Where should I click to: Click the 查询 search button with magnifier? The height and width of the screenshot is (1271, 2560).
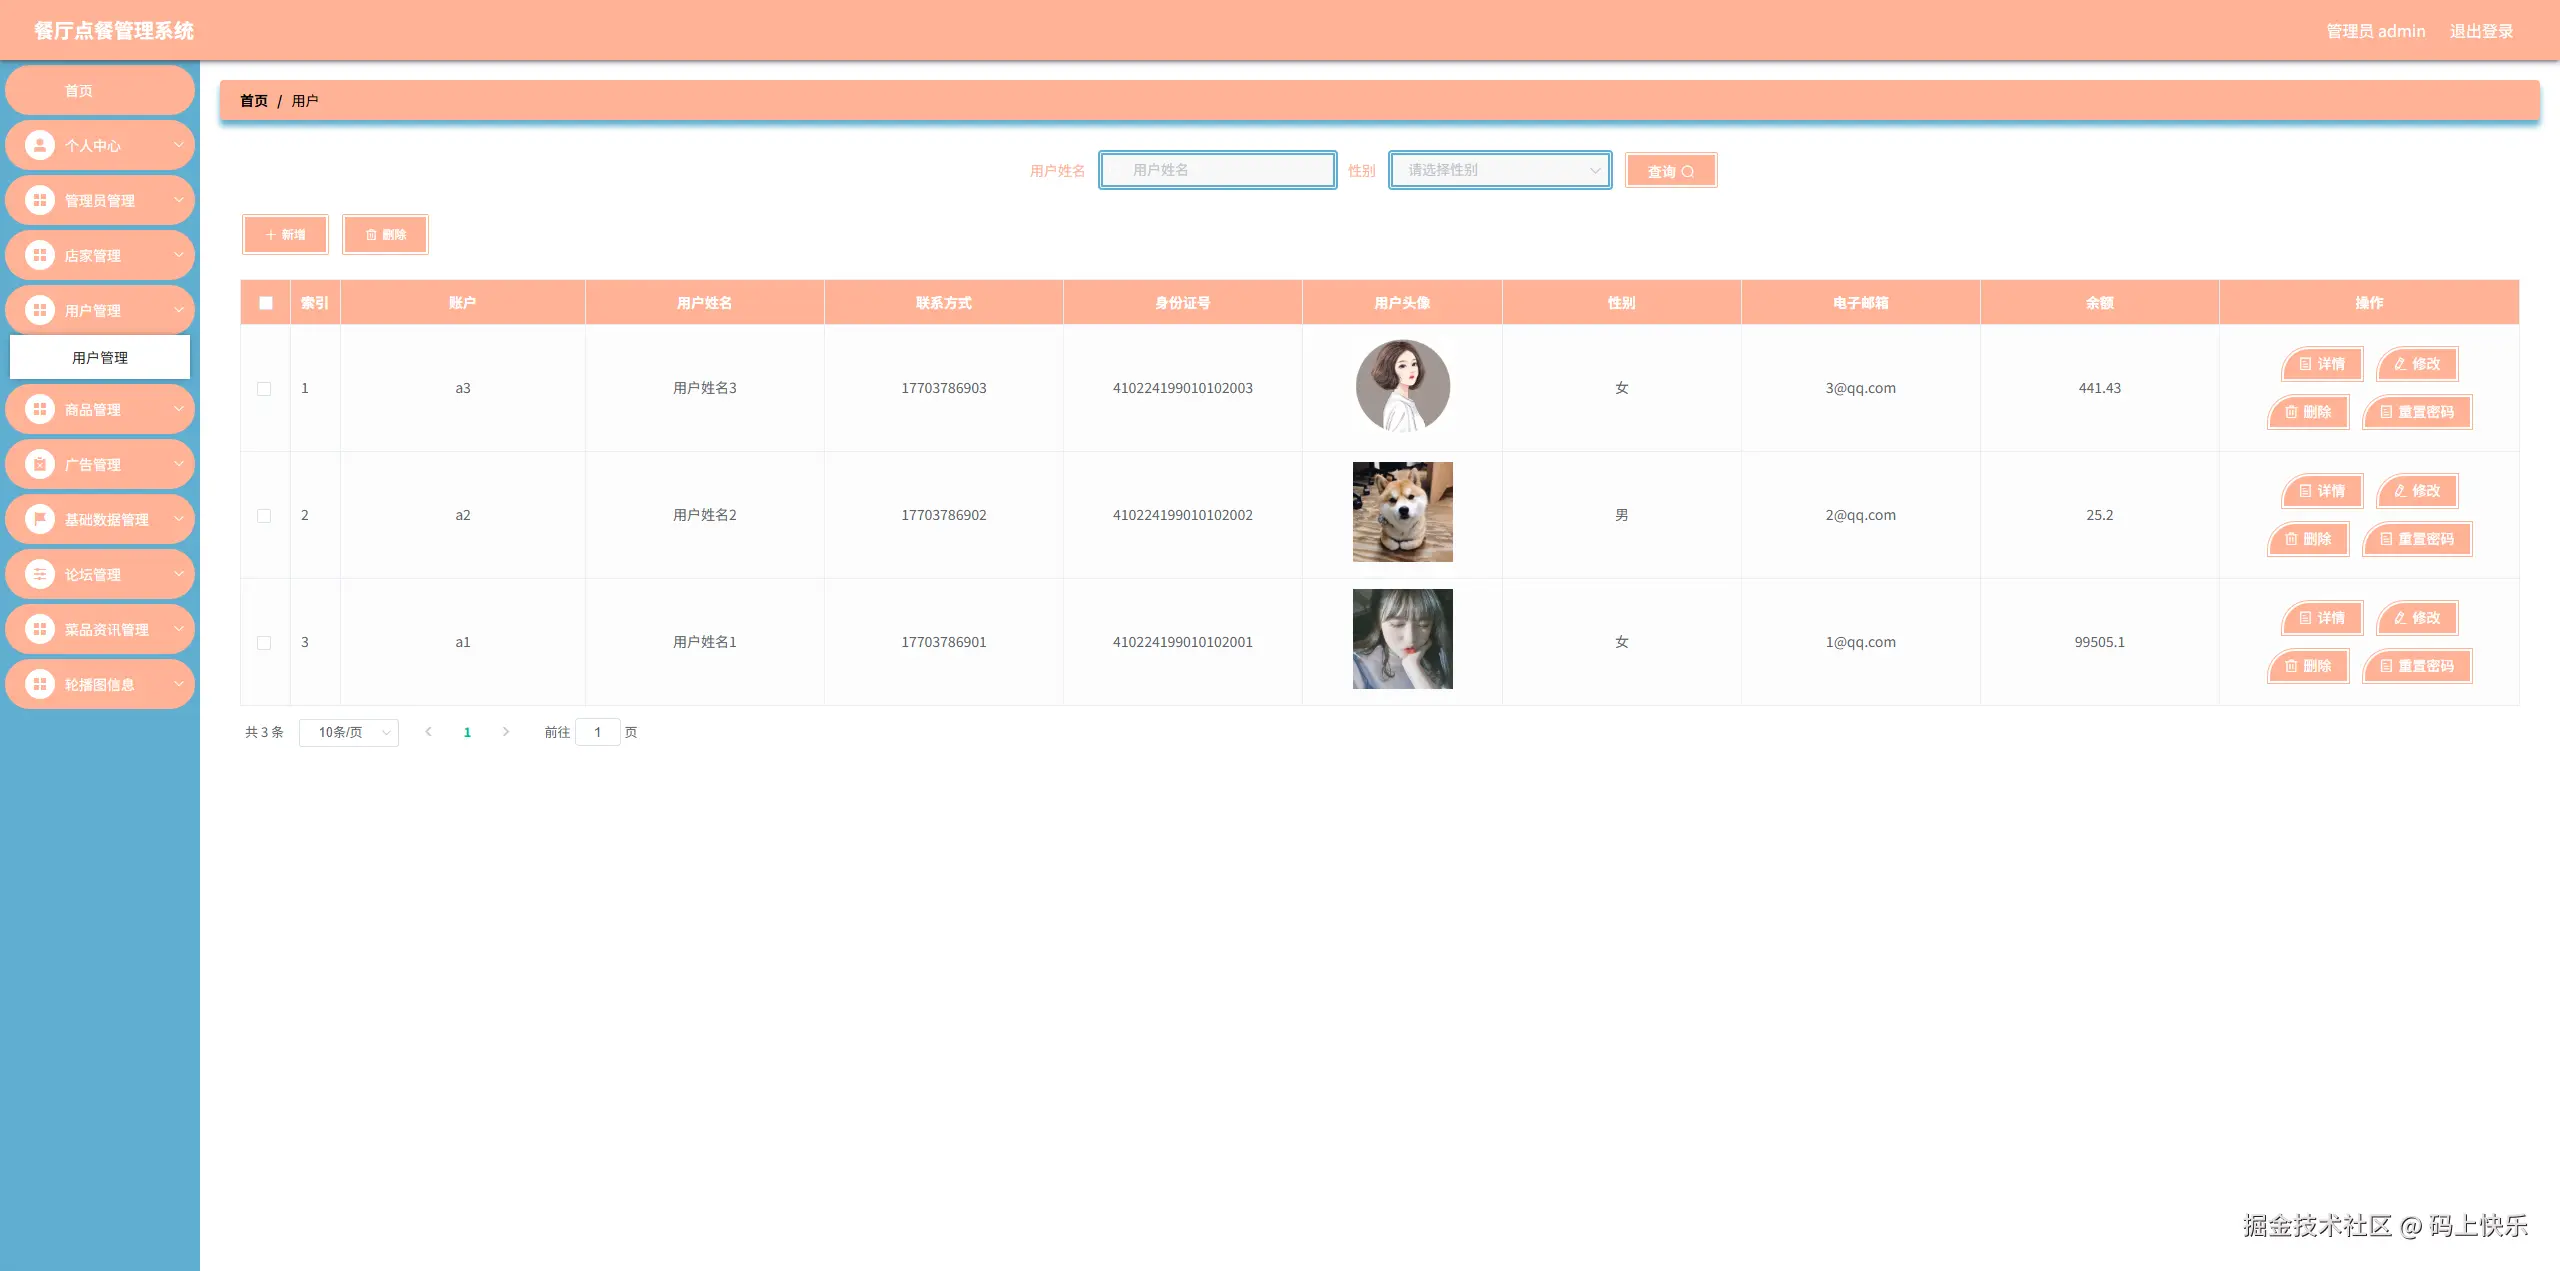[1670, 171]
